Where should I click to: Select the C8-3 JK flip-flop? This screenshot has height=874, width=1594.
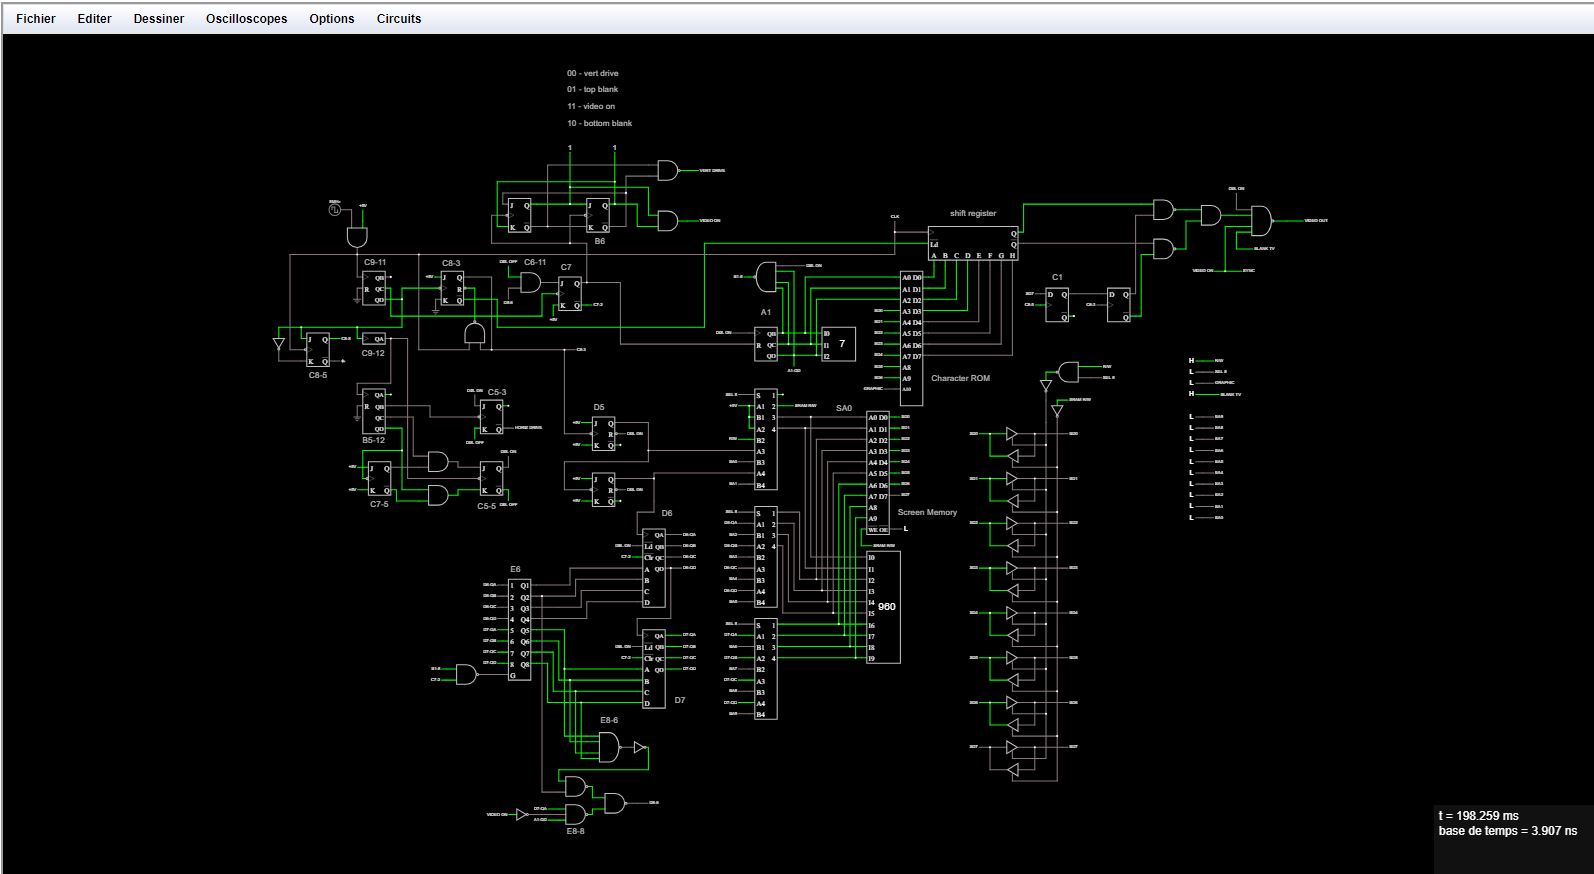click(x=452, y=288)
